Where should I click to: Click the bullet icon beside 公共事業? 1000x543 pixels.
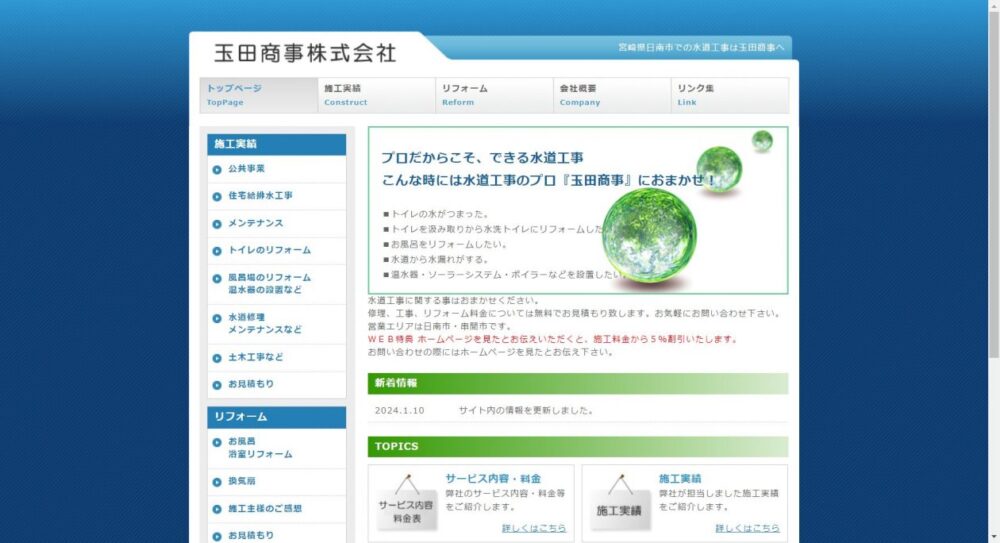point(217,170)
